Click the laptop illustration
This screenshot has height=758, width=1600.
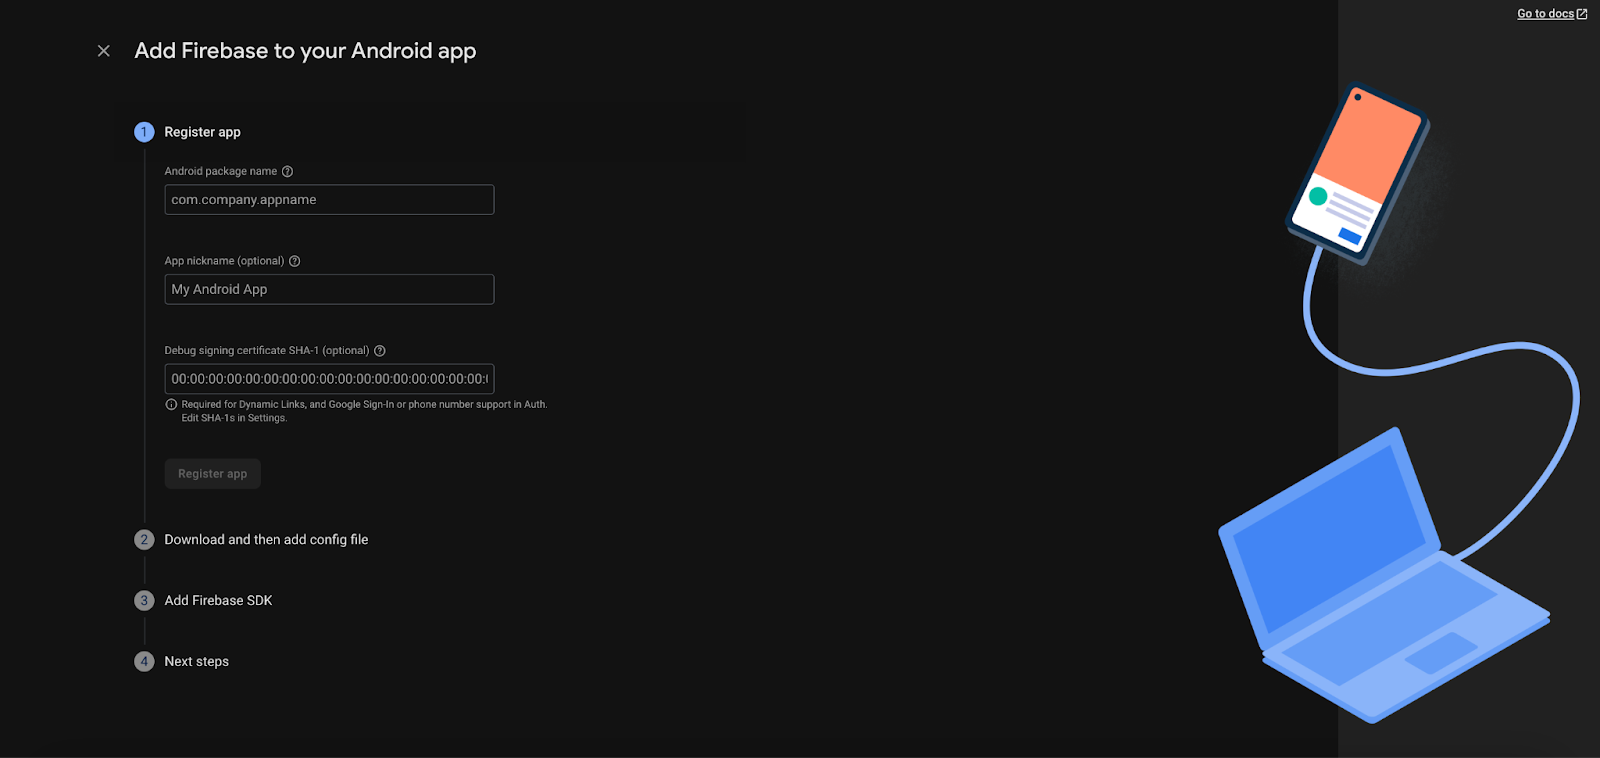coord(1384,577)
